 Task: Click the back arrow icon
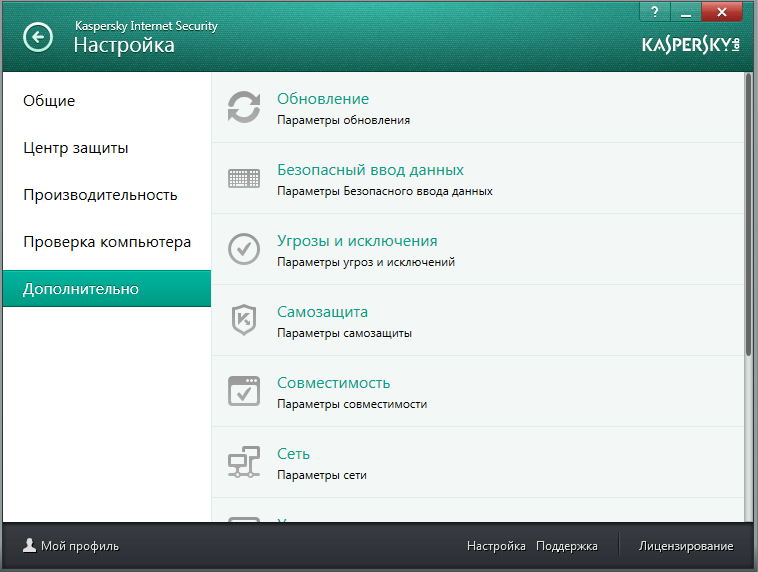pos(38,37)
